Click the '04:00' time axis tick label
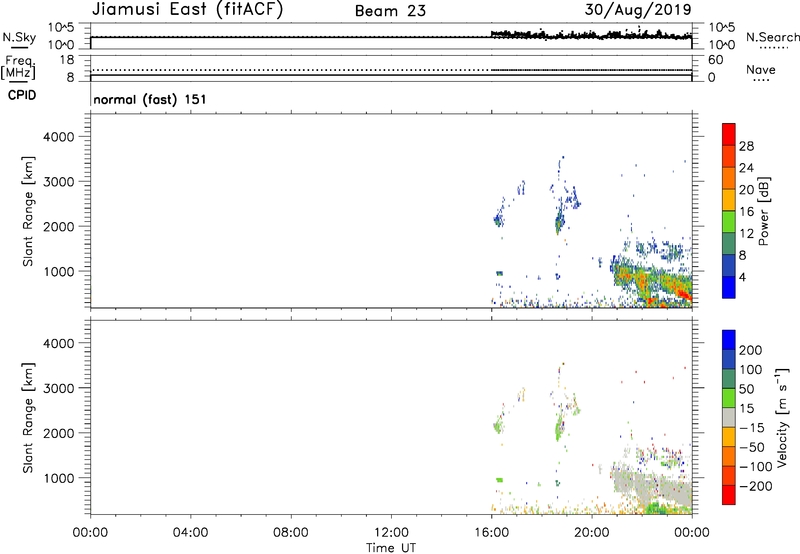The image size is (800, 554). click(x=190, y=533)
